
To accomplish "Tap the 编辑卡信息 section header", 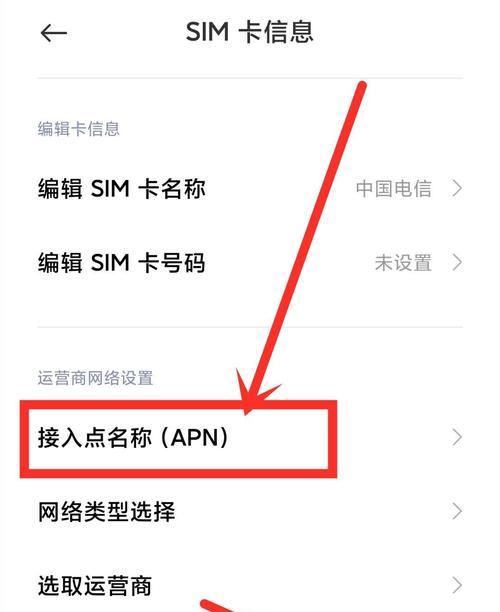I will coord(78,129).
